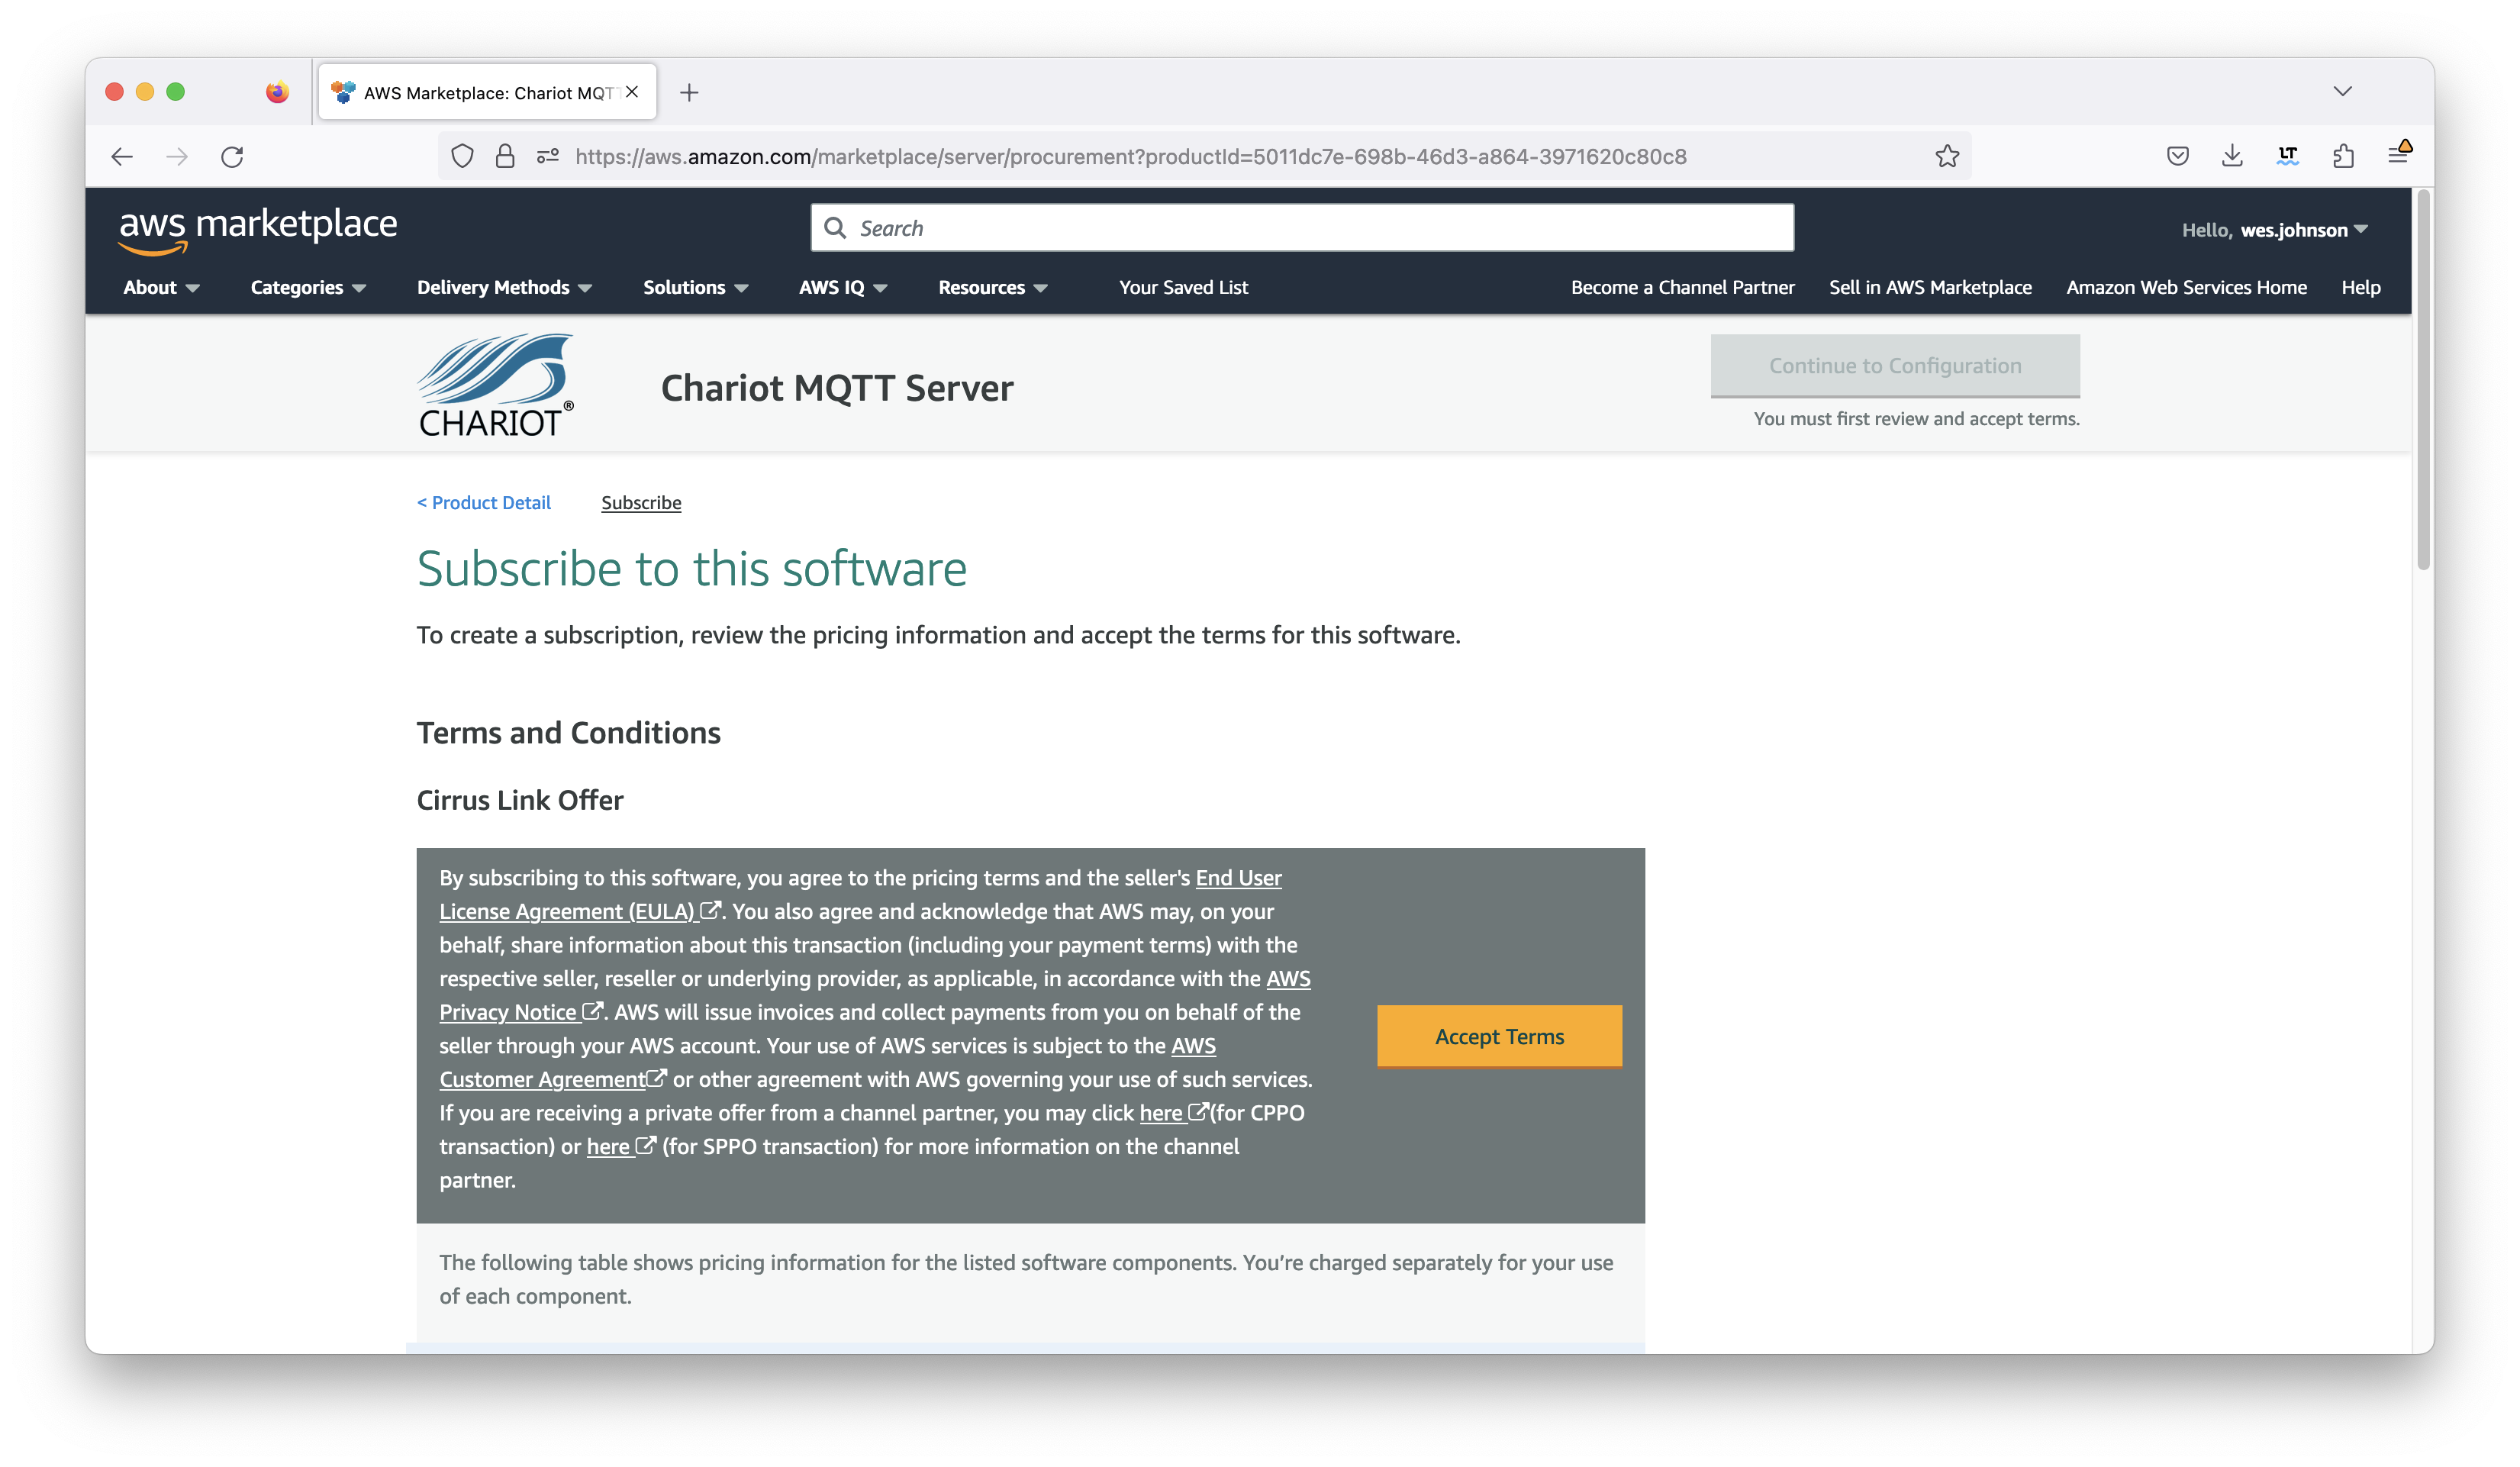Open the Firefox application menu
Screen dimensions: 2520x1467
(2399, 154)
